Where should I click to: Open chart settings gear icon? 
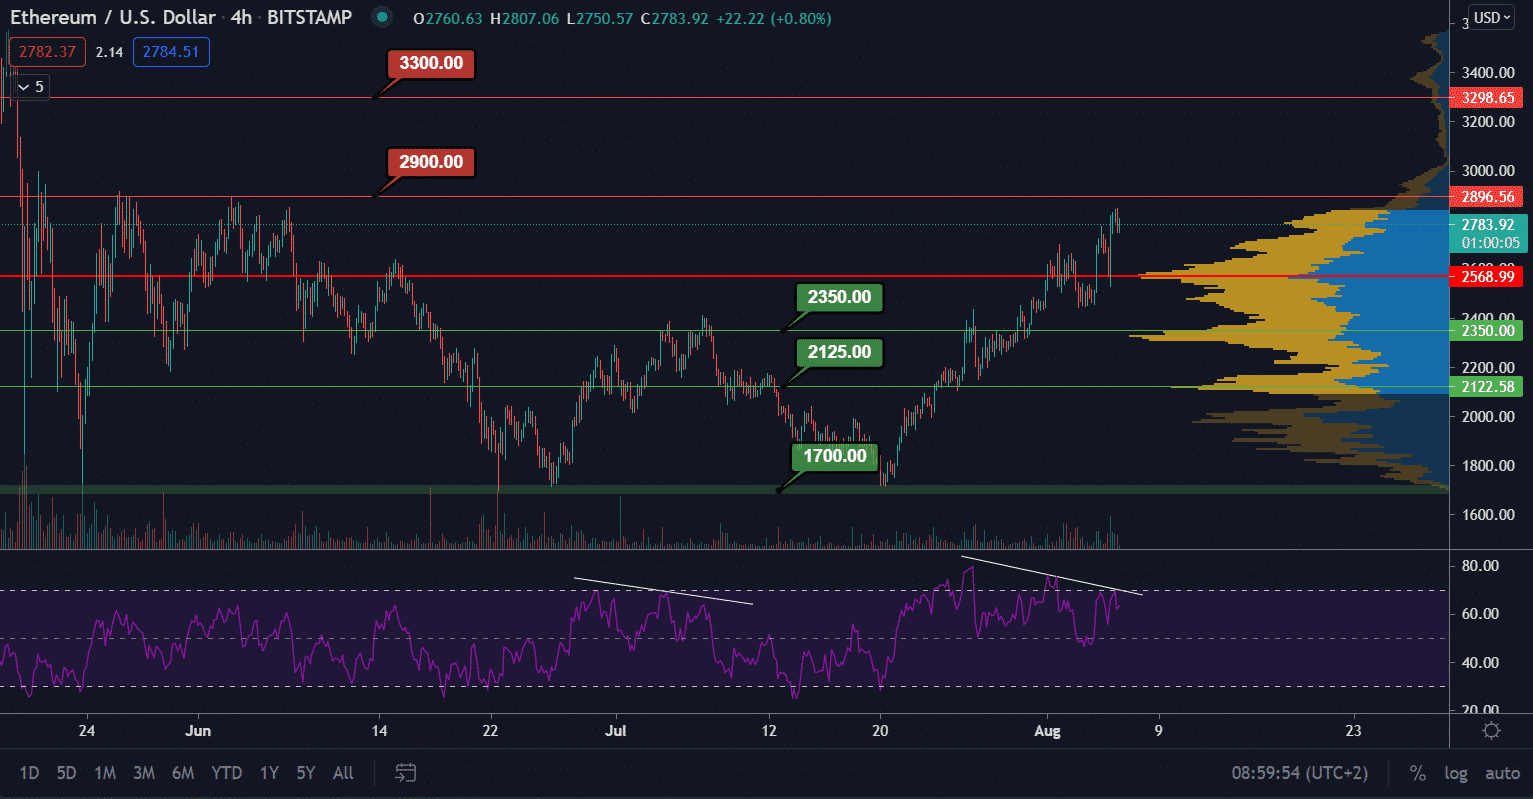[1491, 730]
